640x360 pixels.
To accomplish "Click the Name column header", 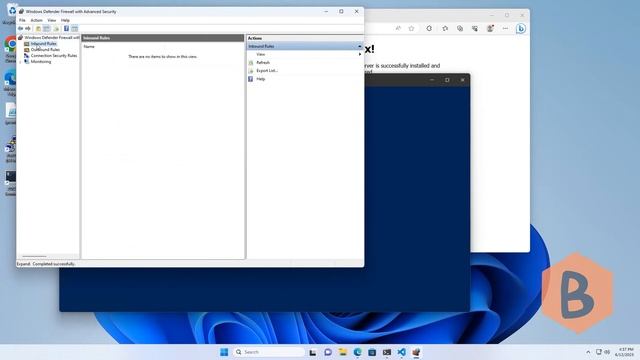I will [x=89, y=47].
